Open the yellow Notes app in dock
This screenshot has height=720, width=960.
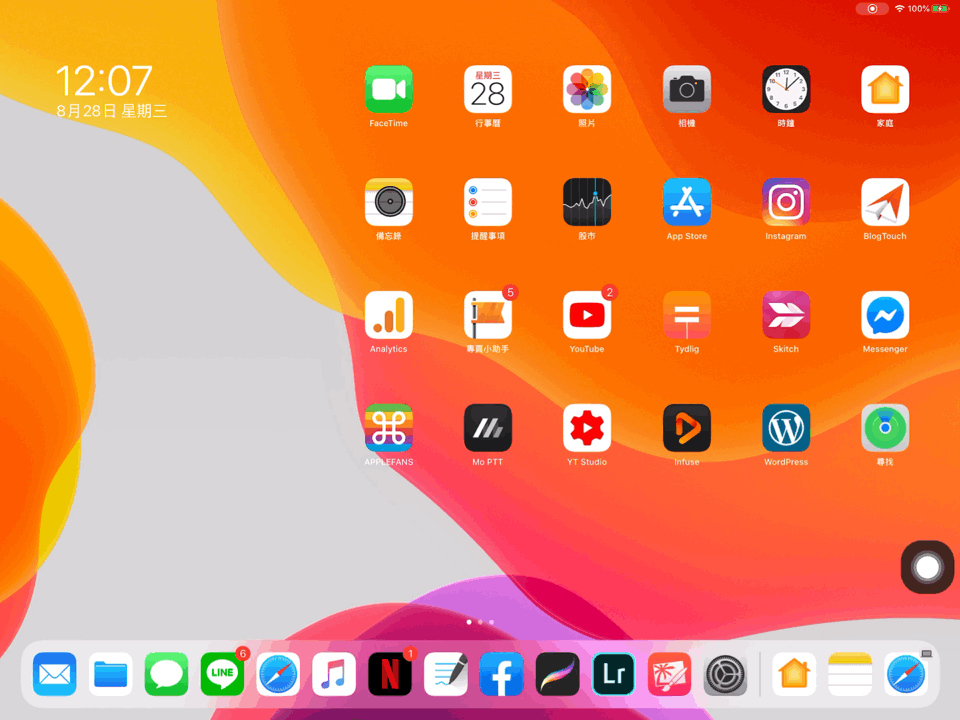pos(850,674)
